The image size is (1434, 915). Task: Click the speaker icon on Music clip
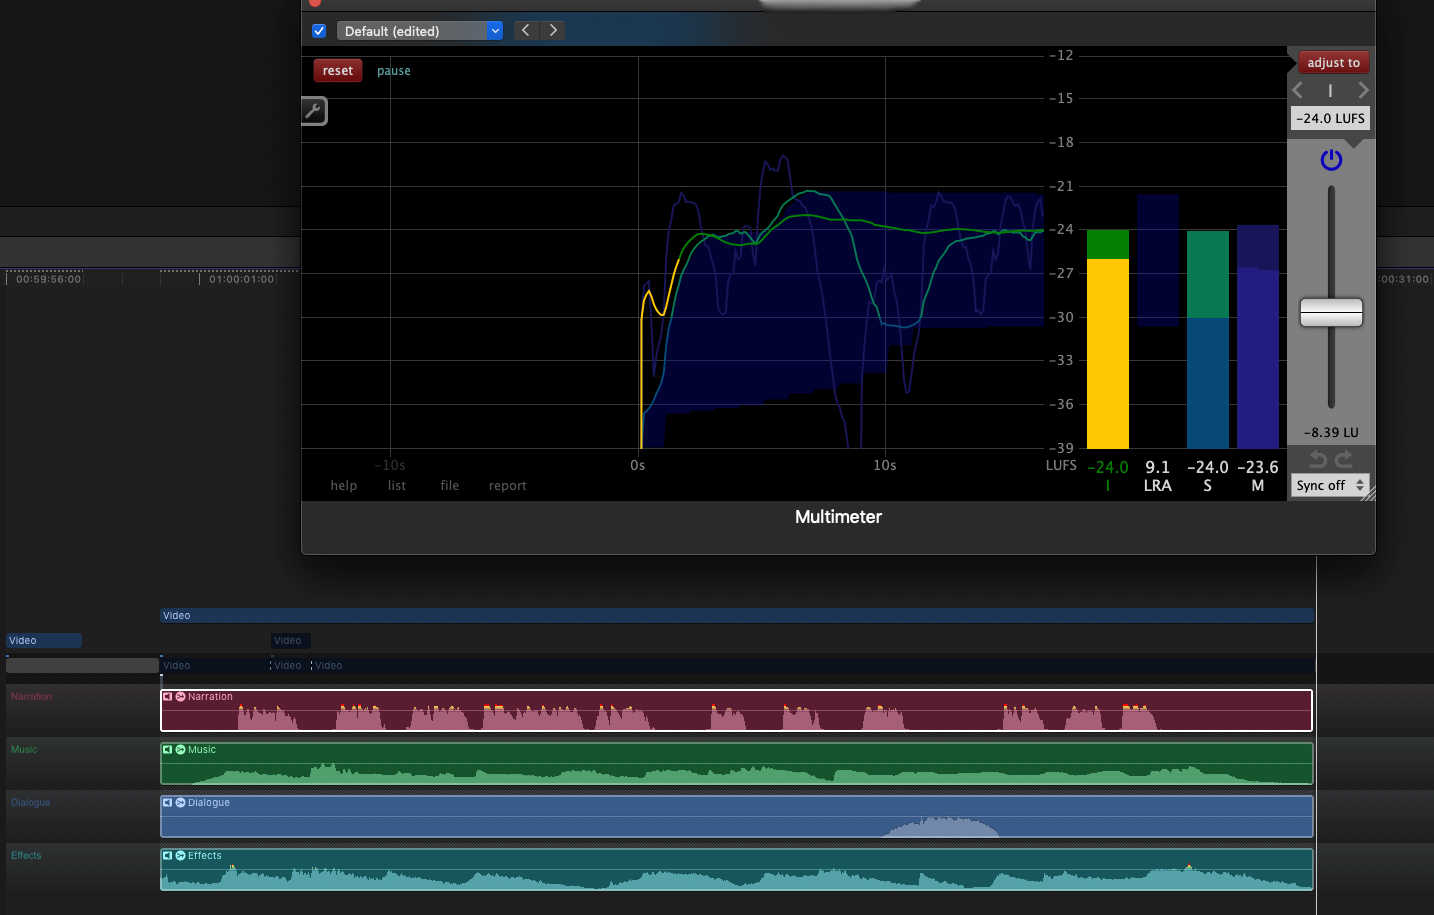click(168, 750)
